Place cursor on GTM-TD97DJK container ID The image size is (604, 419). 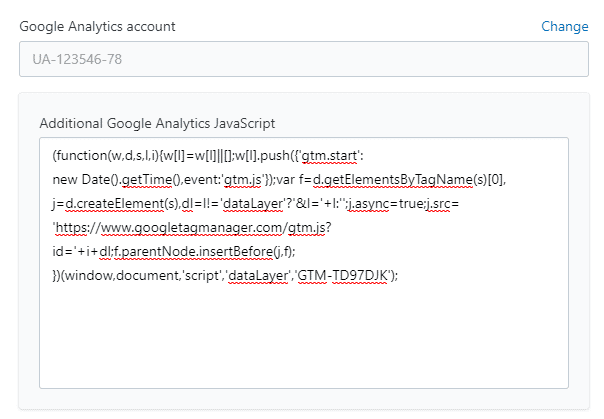click(343, 276)
